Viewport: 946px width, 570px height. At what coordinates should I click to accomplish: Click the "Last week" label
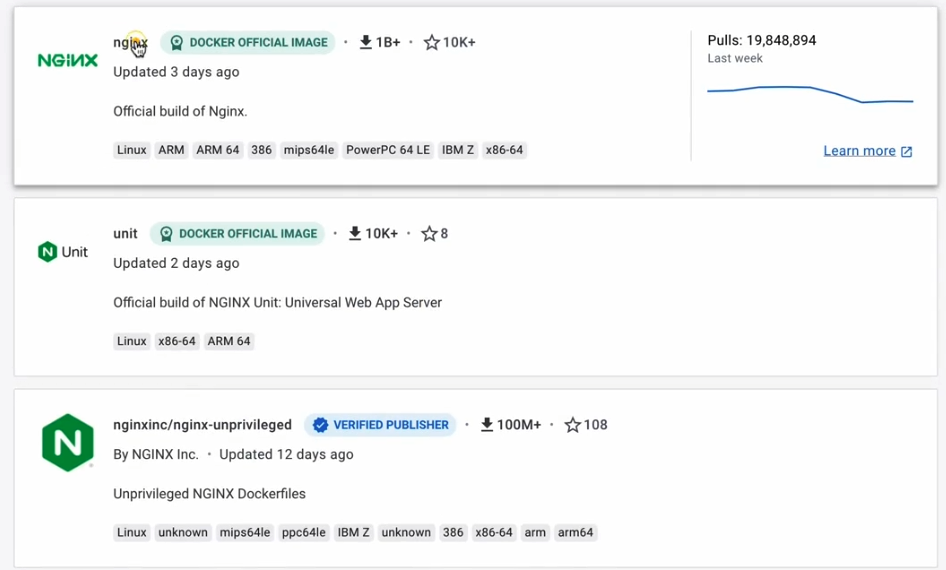pos(735,59)
